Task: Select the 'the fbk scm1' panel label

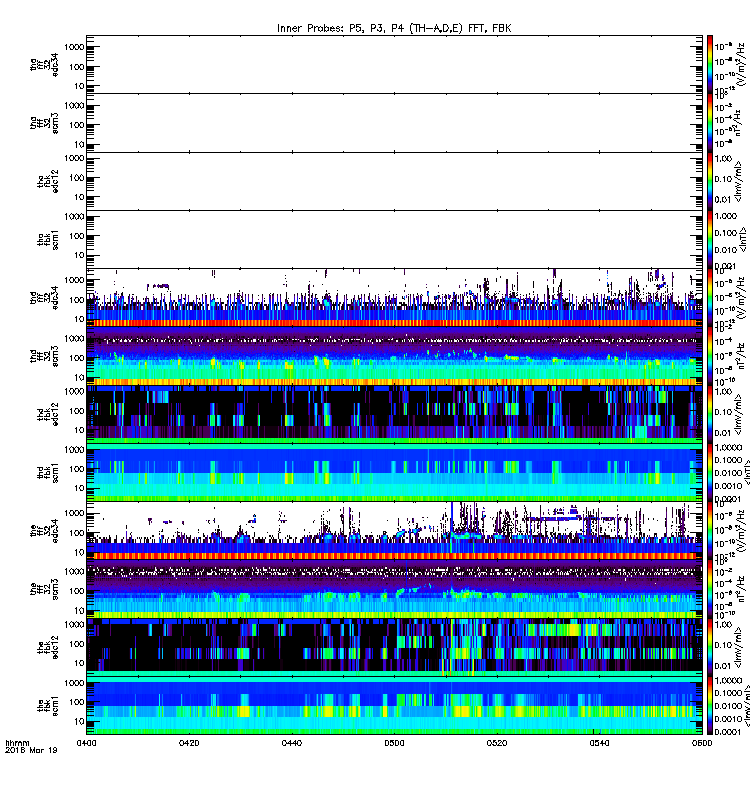Action: 48,706
